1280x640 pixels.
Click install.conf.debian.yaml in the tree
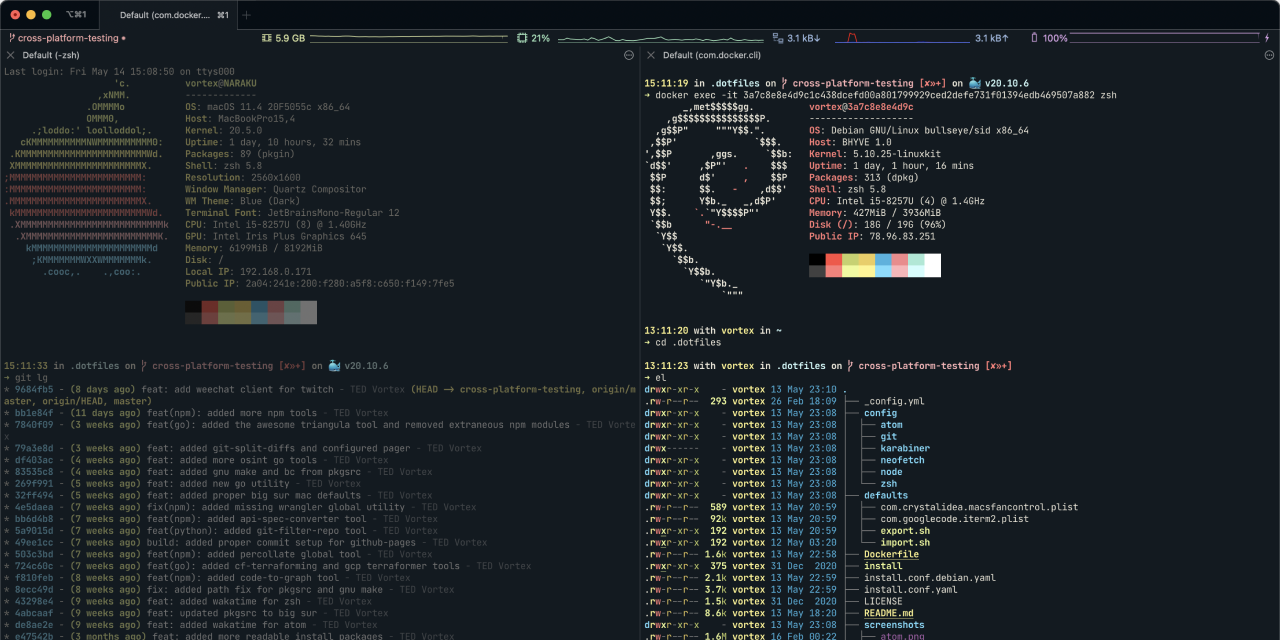(930, 578)
